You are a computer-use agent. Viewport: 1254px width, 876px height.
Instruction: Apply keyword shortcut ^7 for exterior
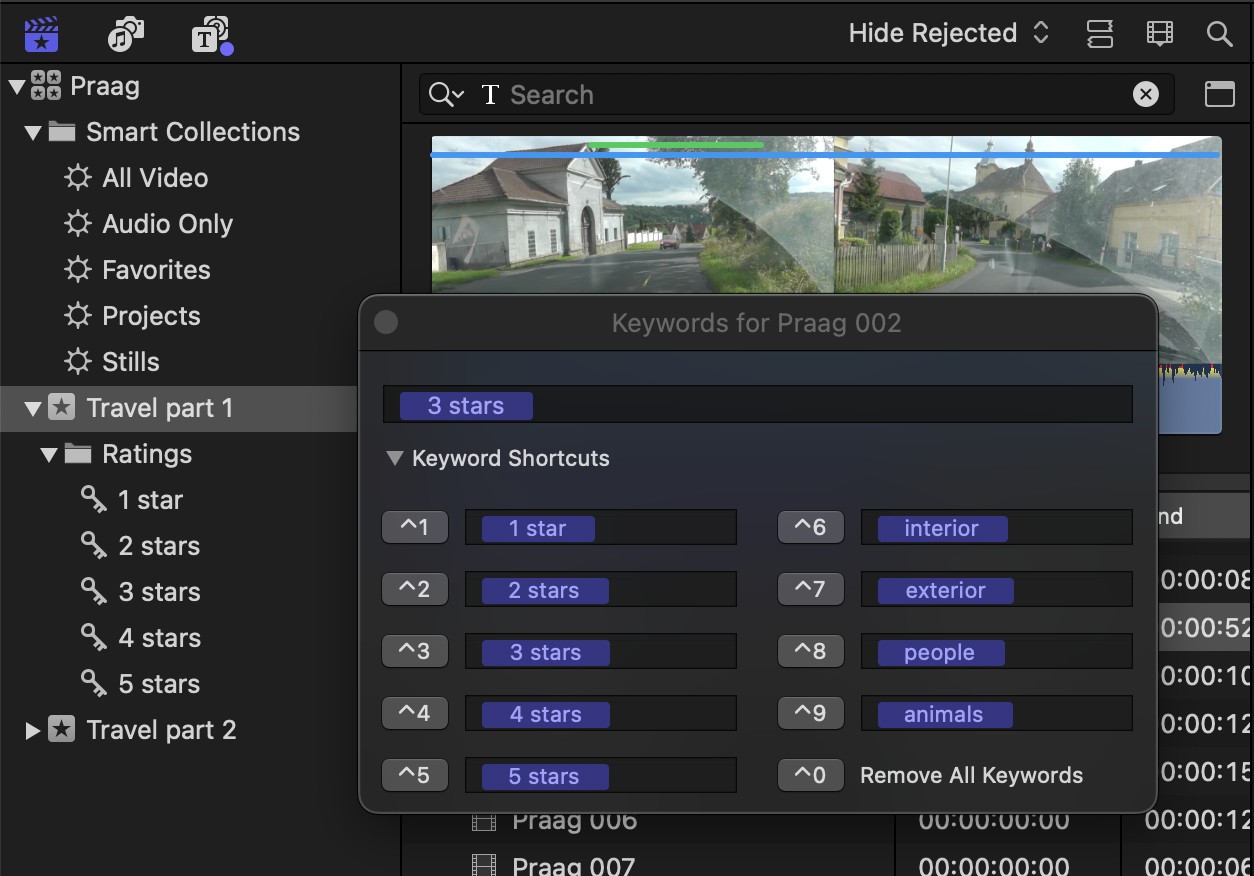pyautogui.click(x=811, y=589)
